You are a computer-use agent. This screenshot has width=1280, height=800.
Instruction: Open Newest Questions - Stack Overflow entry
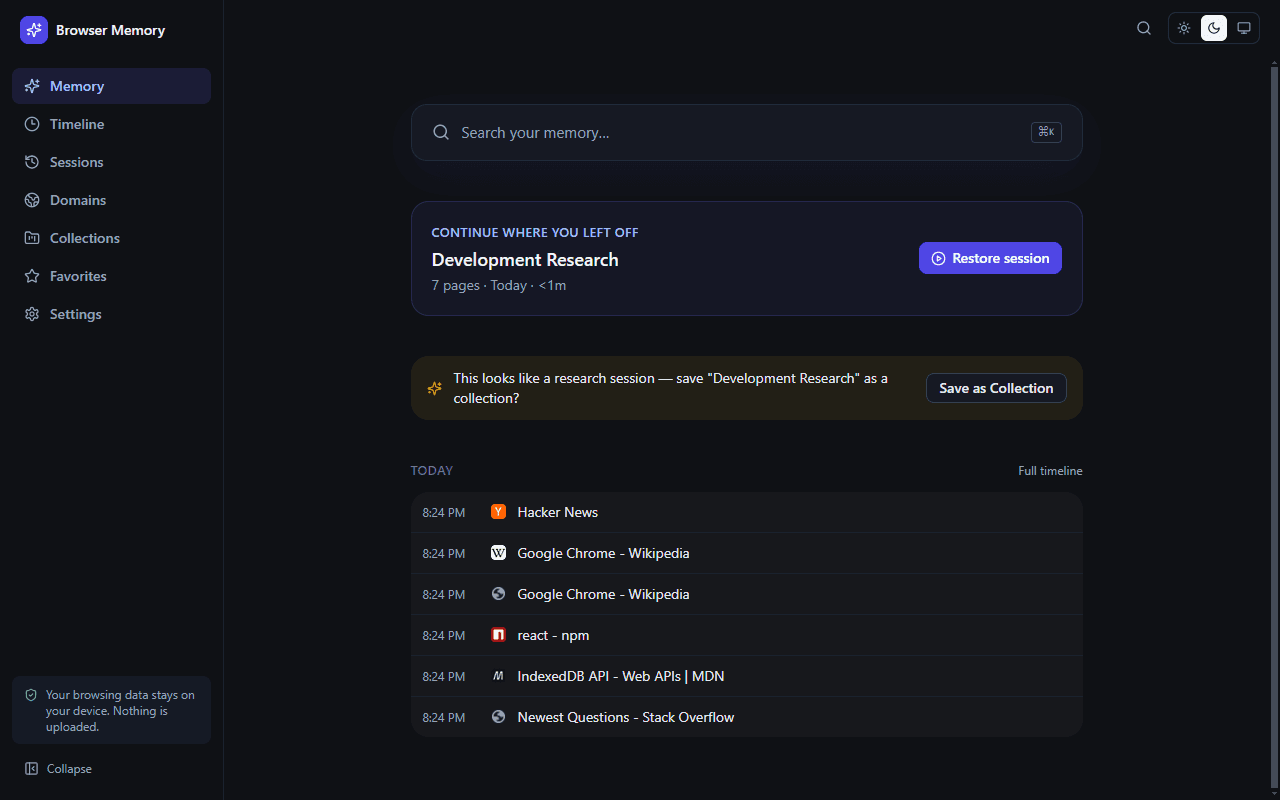[747, 717]
